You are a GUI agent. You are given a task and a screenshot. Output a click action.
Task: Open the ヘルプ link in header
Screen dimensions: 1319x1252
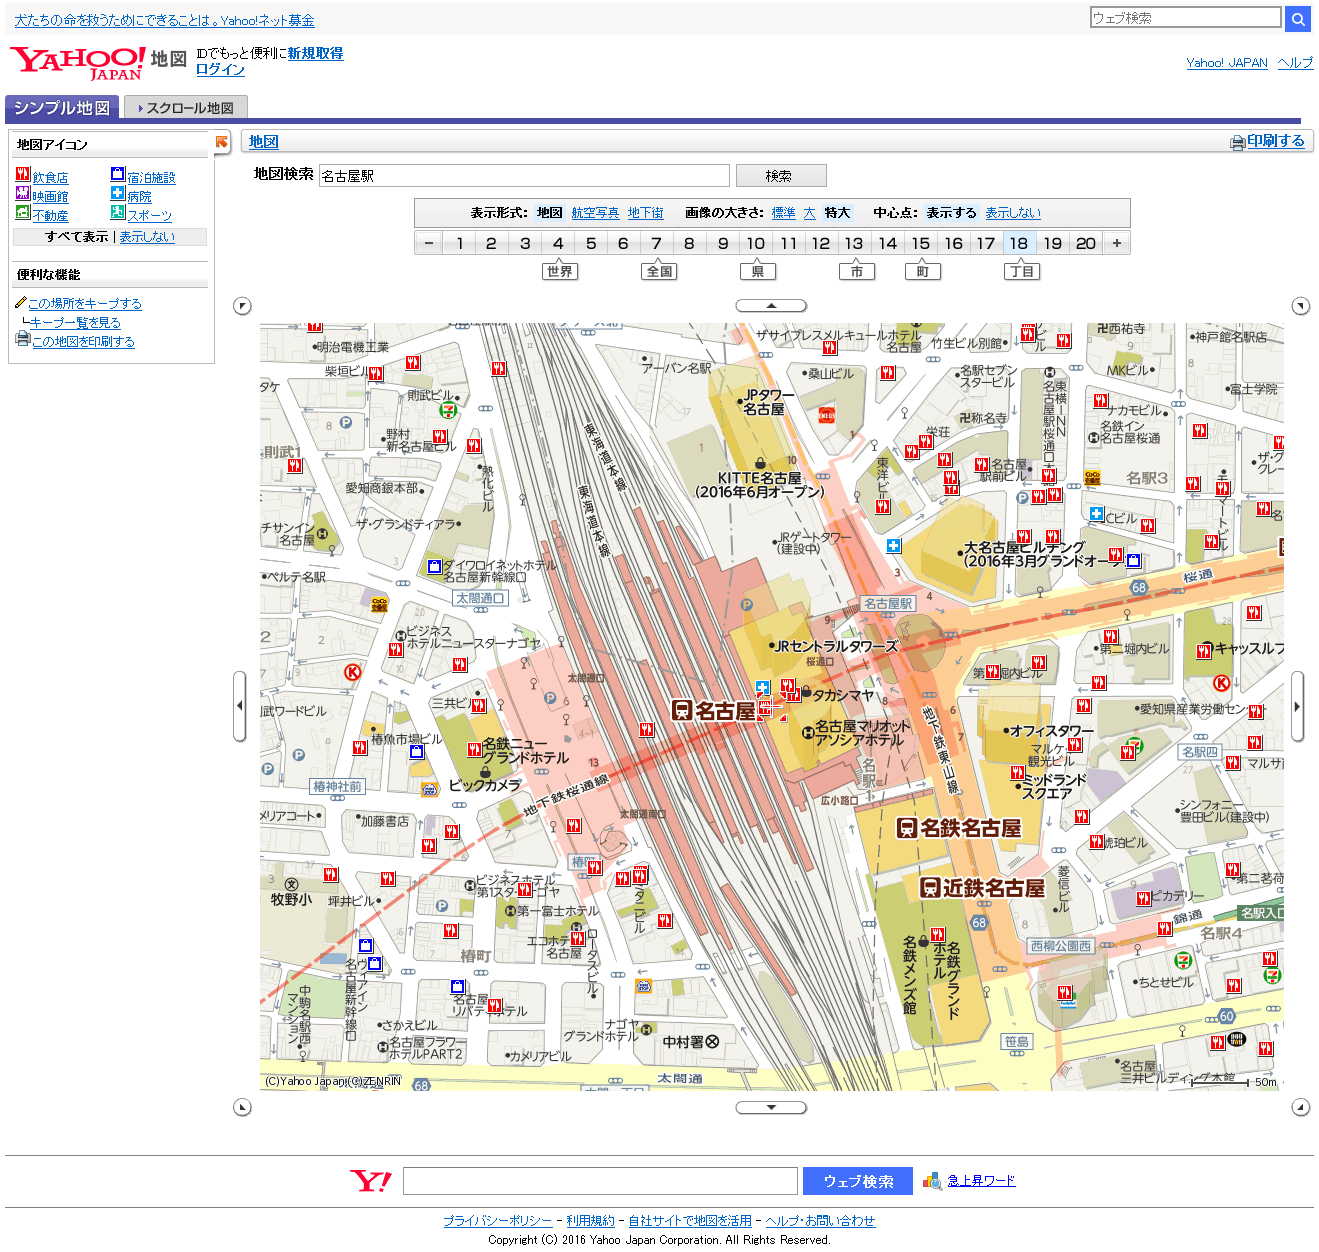coord(1295,63)
